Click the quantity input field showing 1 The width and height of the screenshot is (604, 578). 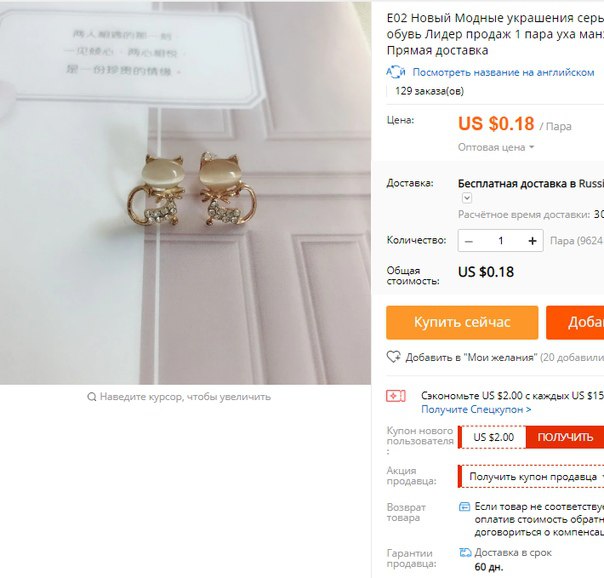tap(501, 241)
